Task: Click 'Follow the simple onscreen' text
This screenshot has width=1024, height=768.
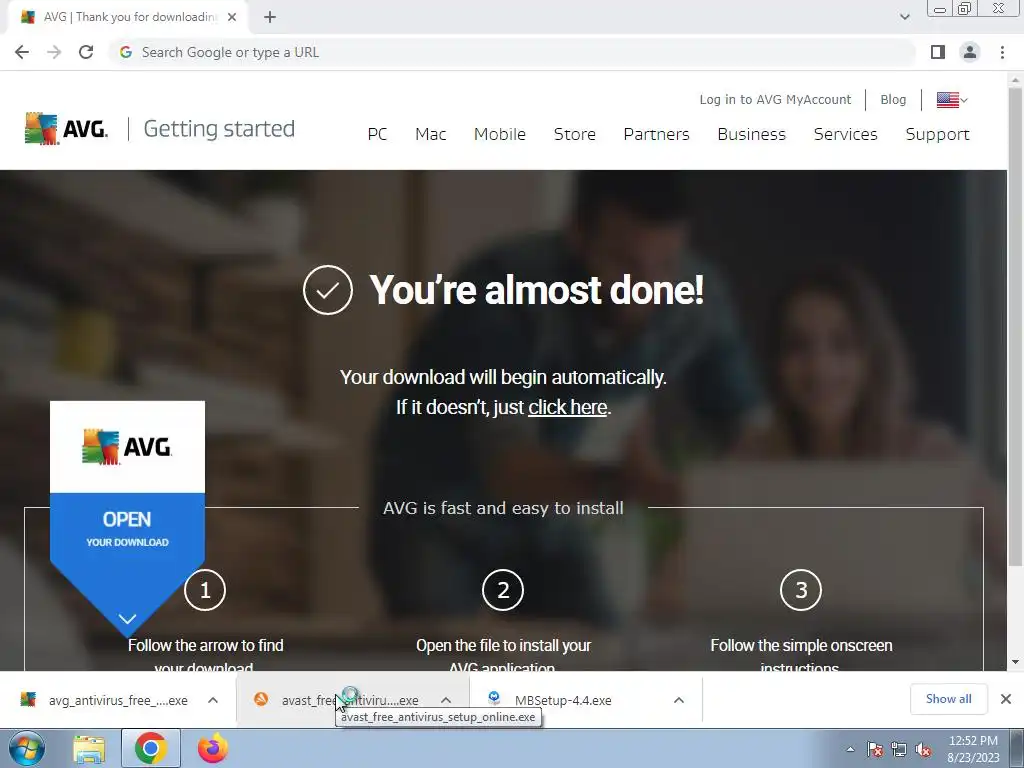Action: point(801,645)
